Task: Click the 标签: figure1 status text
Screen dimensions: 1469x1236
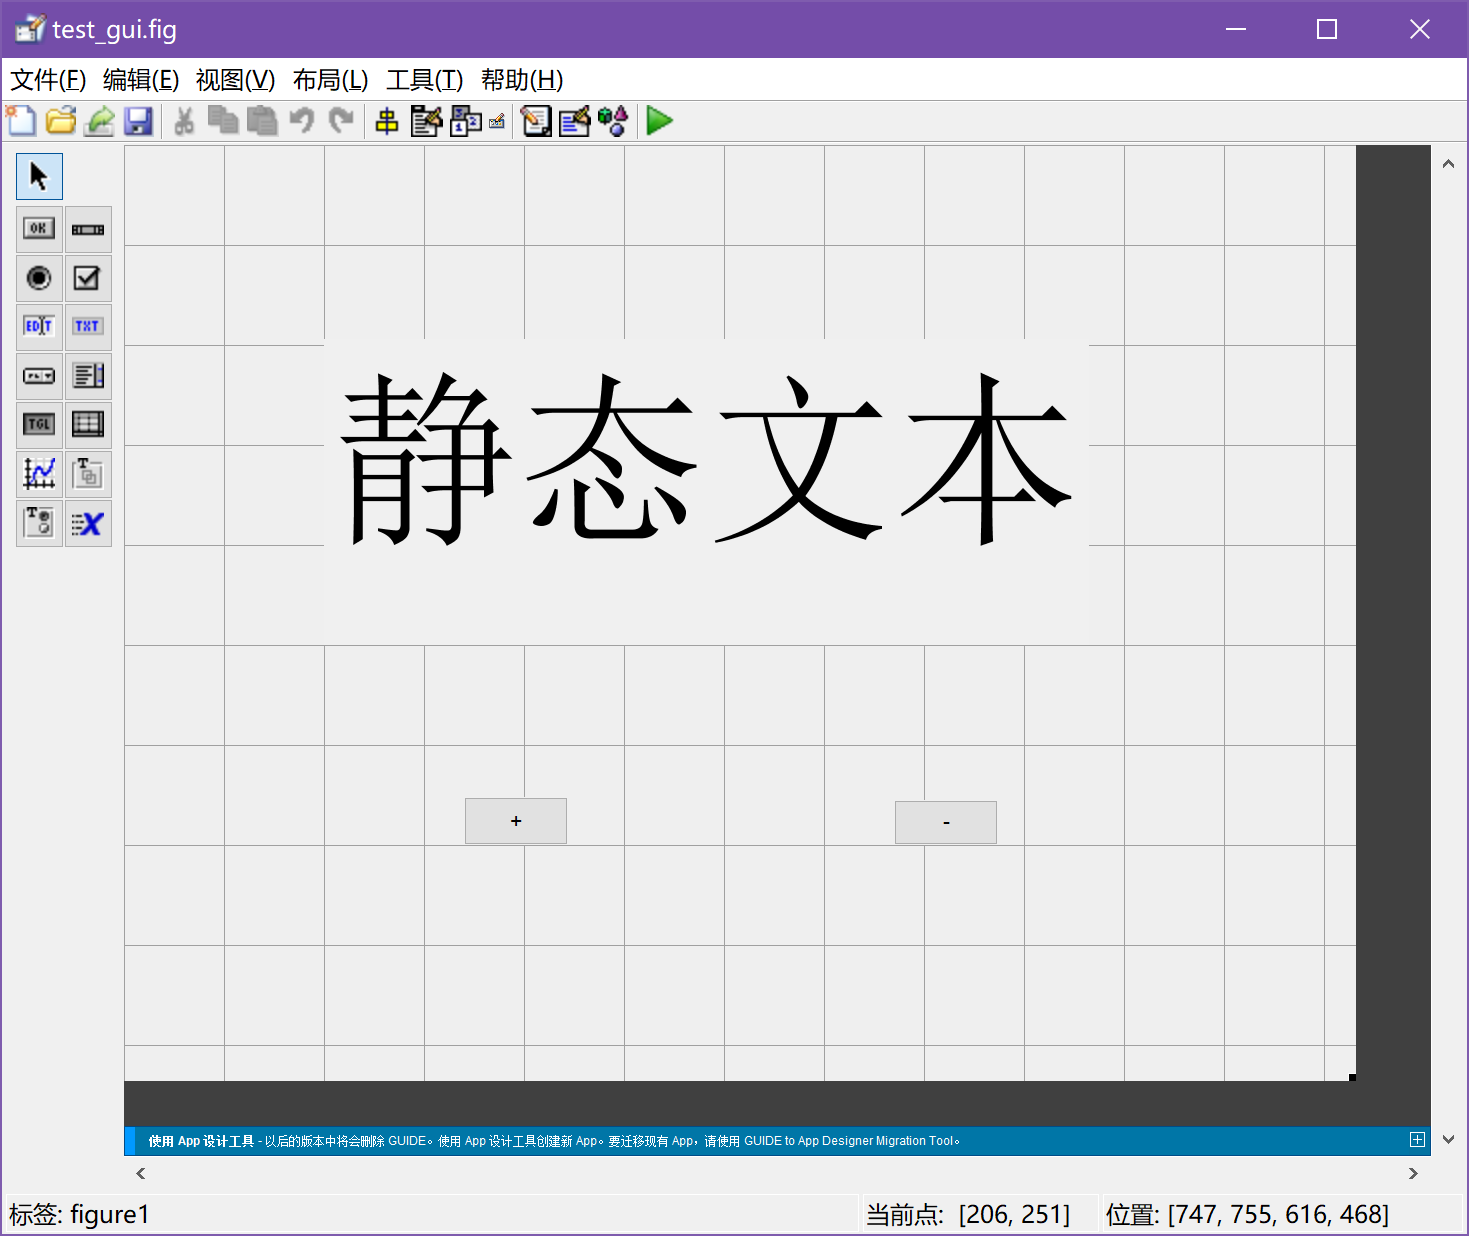Action: pos(79,1214)
